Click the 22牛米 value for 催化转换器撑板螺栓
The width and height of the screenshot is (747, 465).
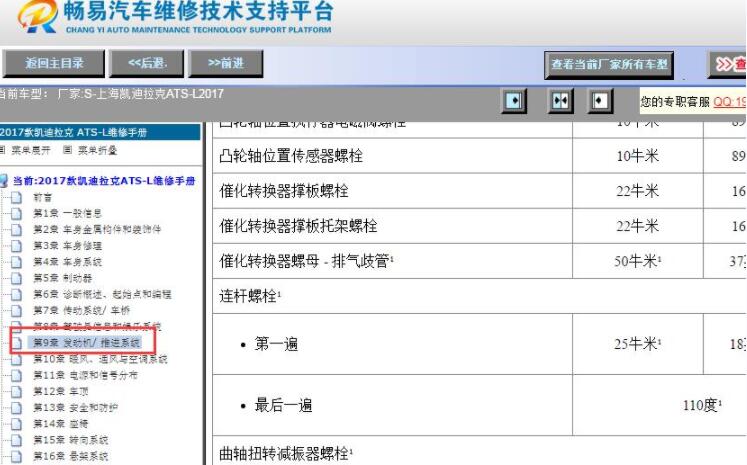click(x=637, y=191)
